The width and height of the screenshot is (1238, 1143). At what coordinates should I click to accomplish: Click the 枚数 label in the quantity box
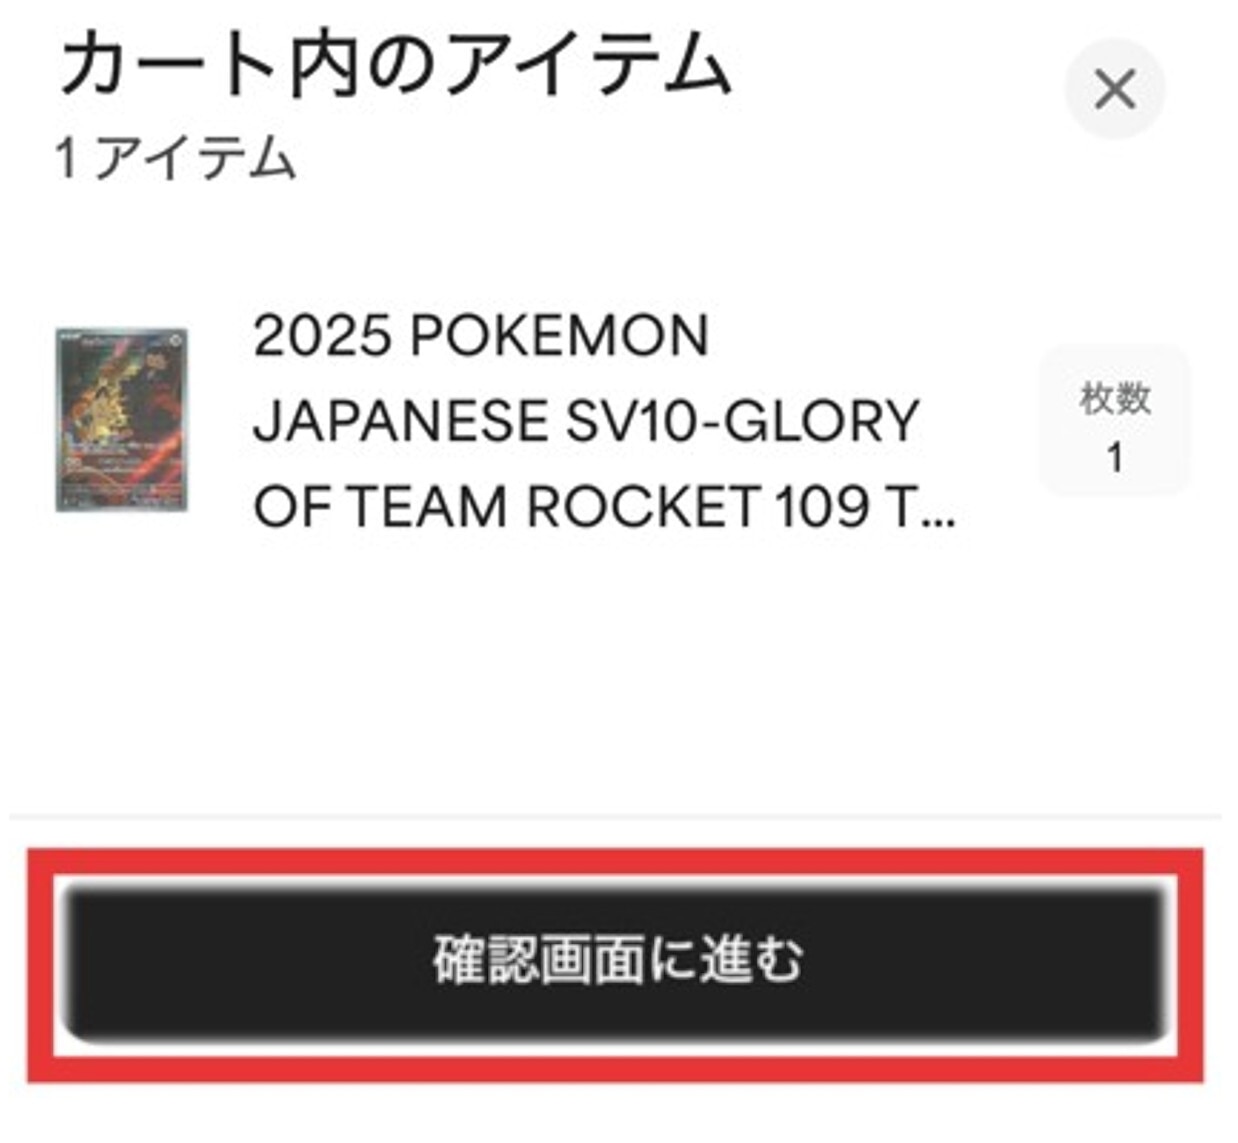click(1114, 398)
